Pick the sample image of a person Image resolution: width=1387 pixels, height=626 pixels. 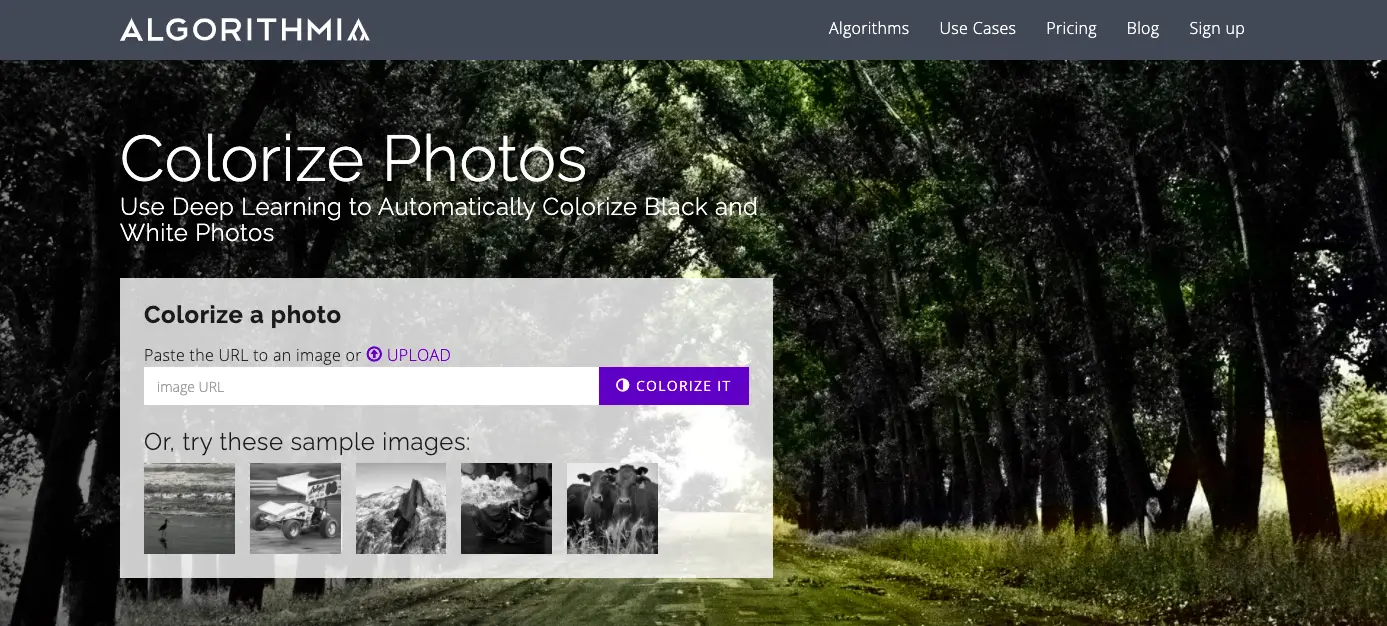click(506, 508)
